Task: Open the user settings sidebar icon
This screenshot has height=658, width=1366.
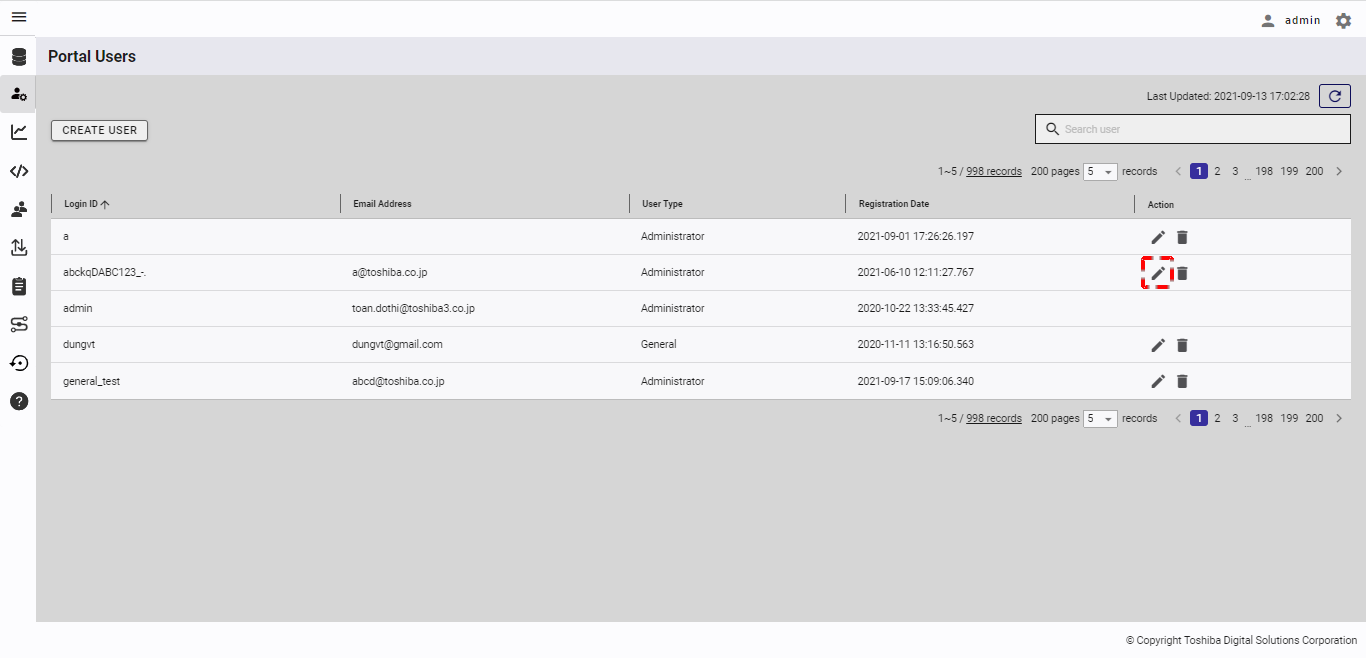Action: coord(18,94)
